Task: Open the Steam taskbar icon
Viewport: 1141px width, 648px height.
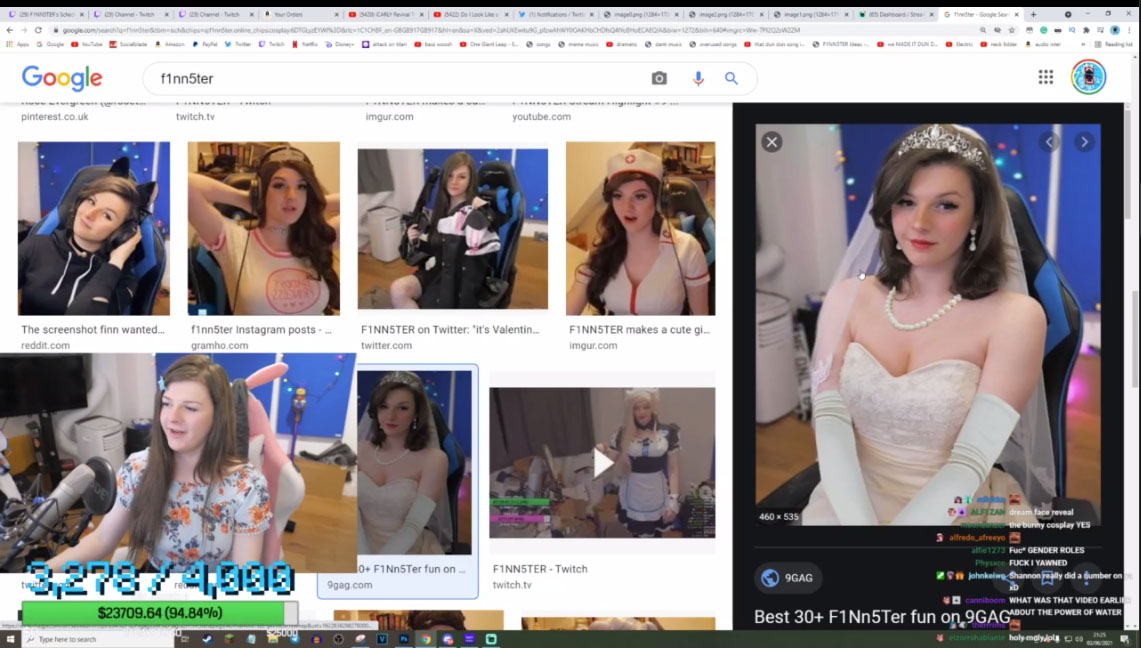Action: 207,639
